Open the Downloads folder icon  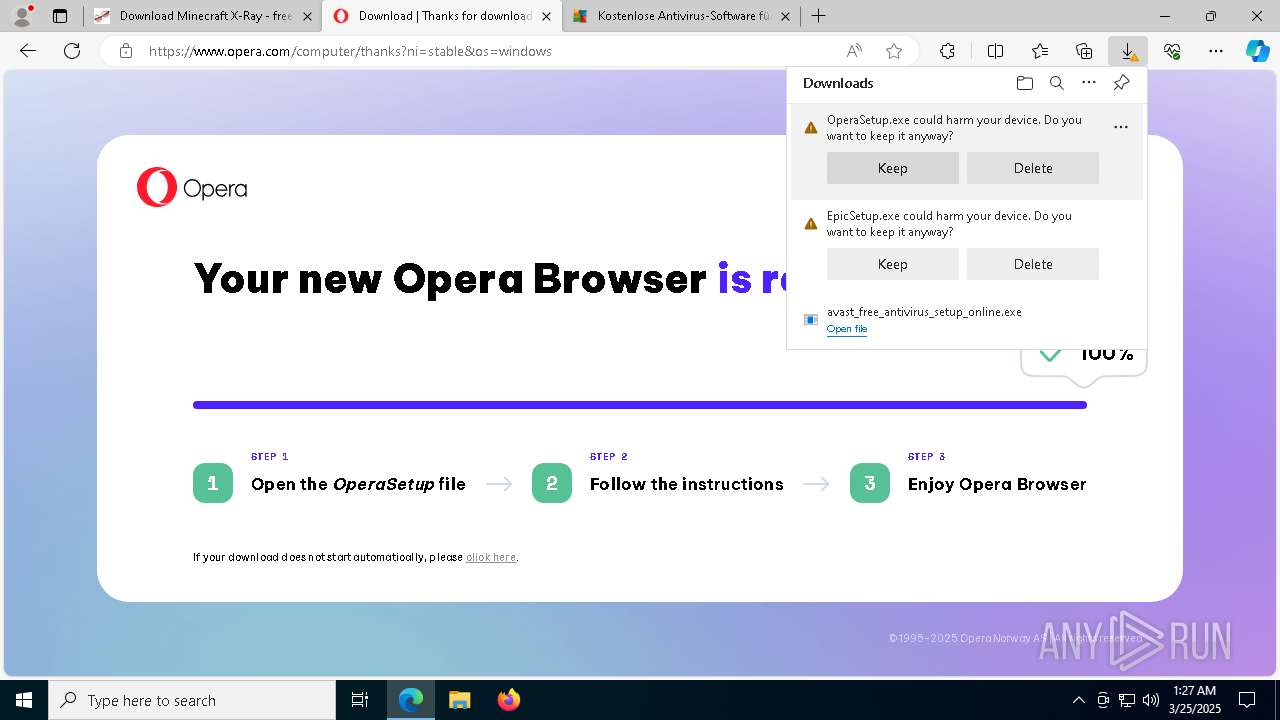tap(1024, 83)
